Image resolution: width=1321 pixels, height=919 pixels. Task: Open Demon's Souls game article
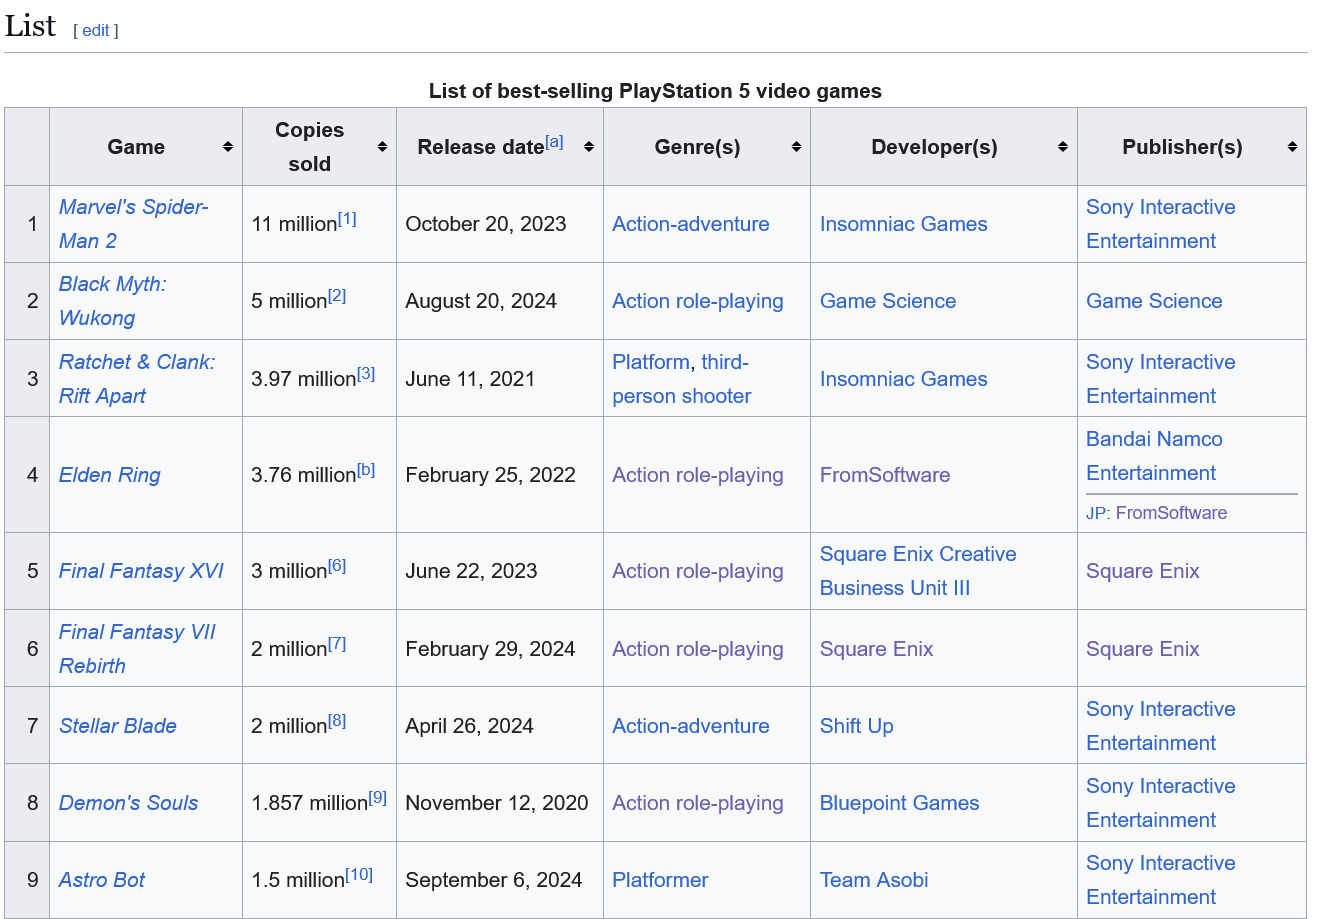(x=128, y=803)
